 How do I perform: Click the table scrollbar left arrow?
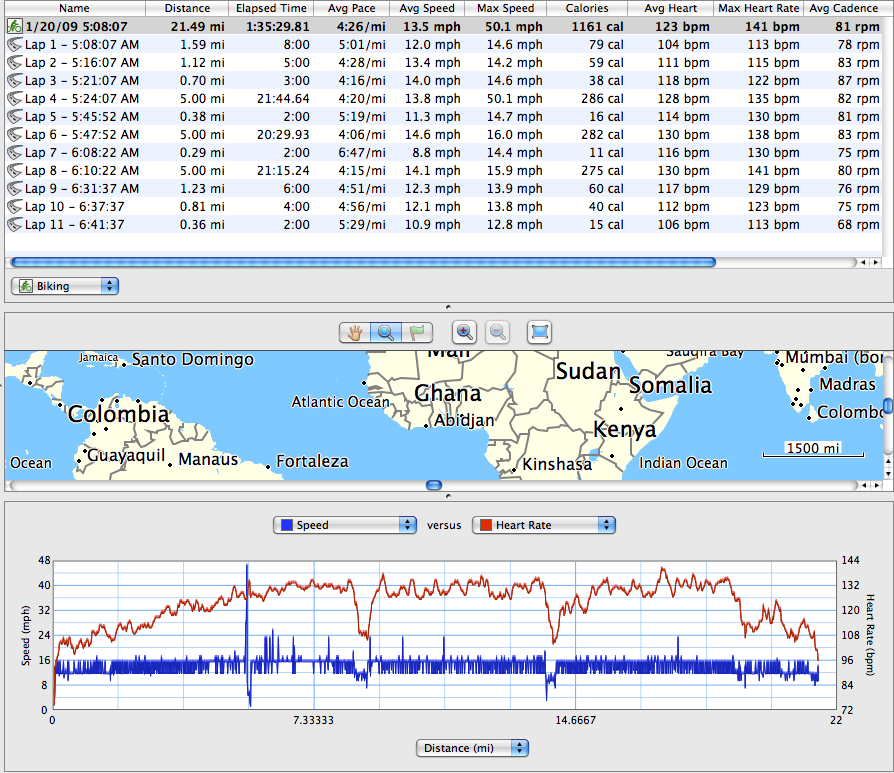coord(864,262)
